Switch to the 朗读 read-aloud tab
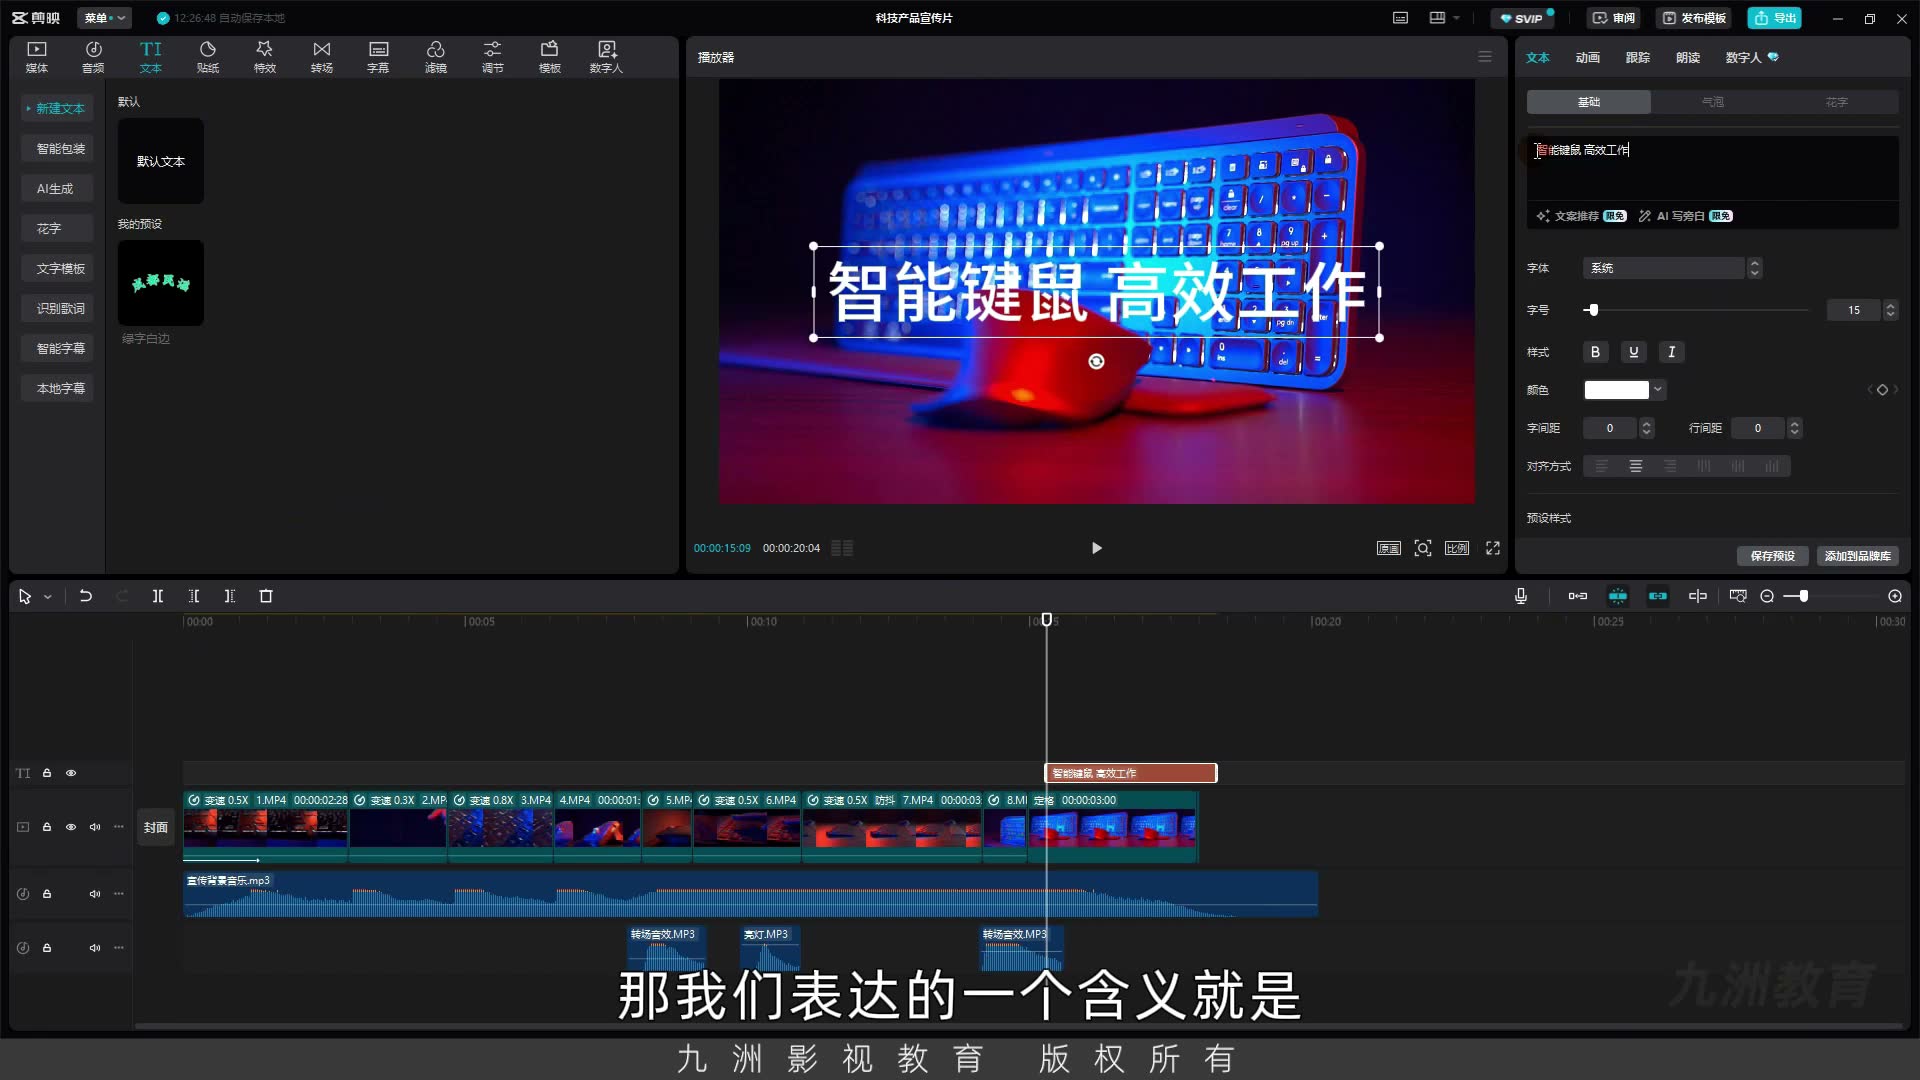This screenshot has width=1920, height=1080. 1688,57
